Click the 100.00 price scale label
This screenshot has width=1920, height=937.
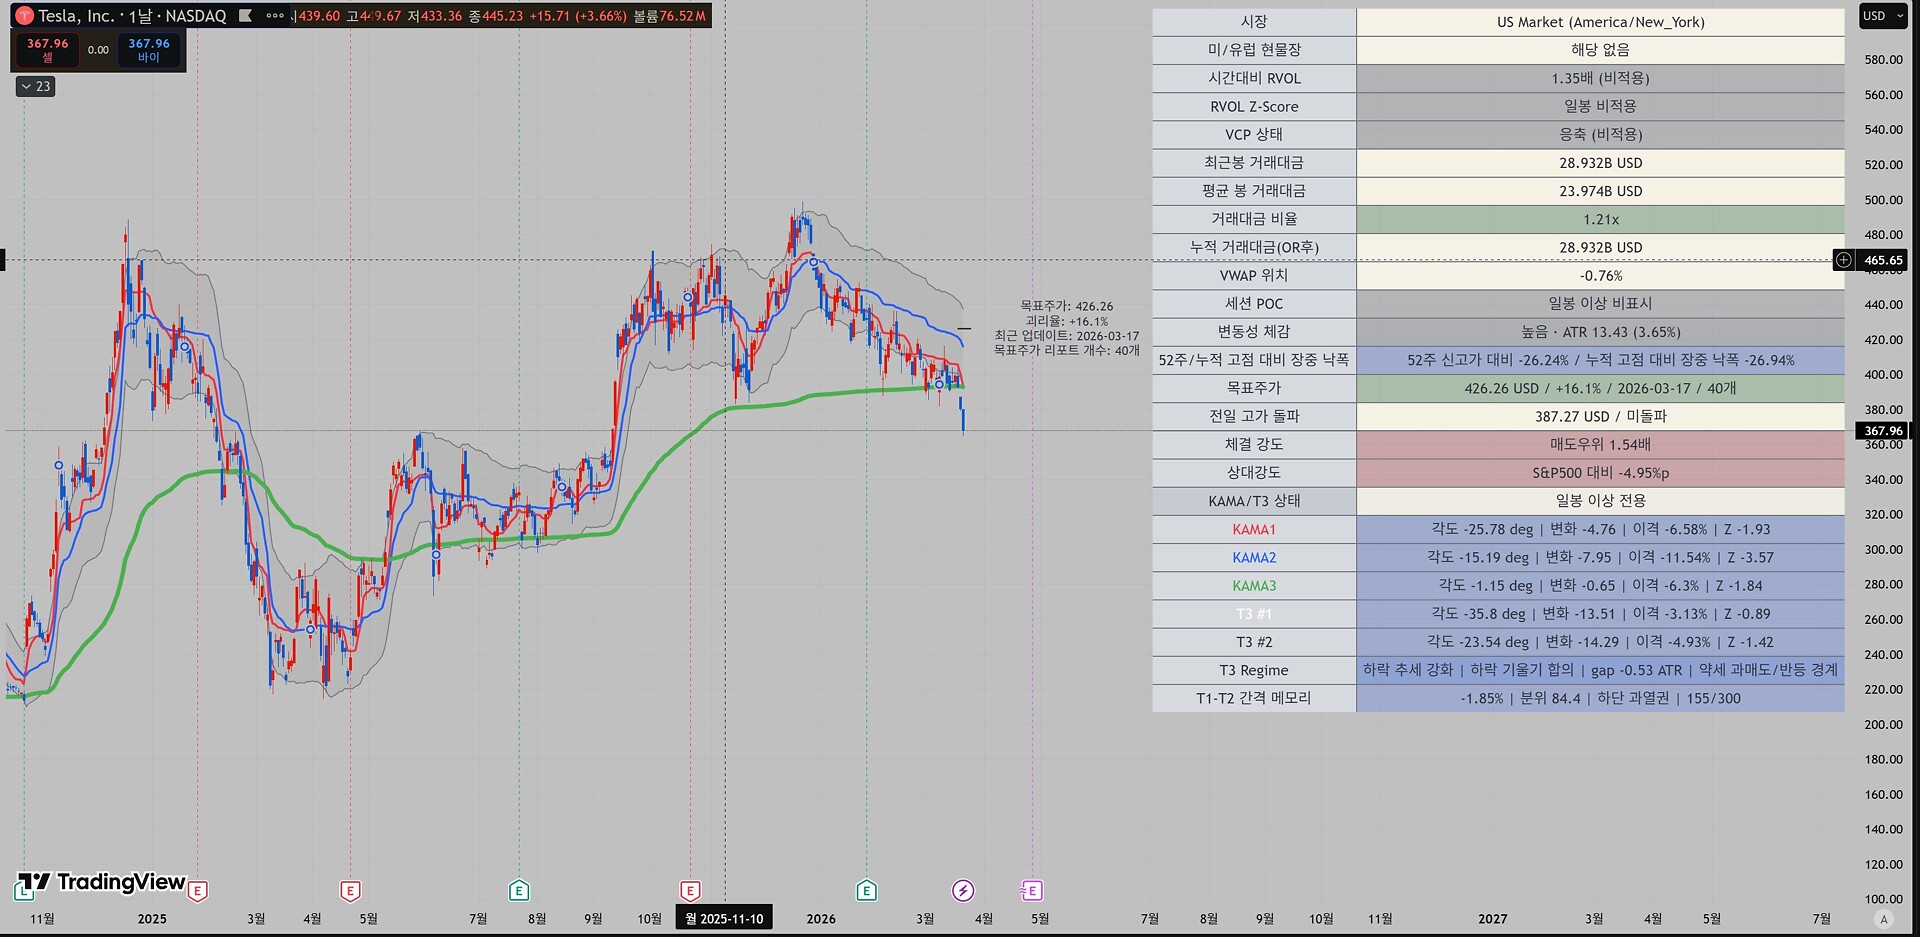tap(1883, 899)
